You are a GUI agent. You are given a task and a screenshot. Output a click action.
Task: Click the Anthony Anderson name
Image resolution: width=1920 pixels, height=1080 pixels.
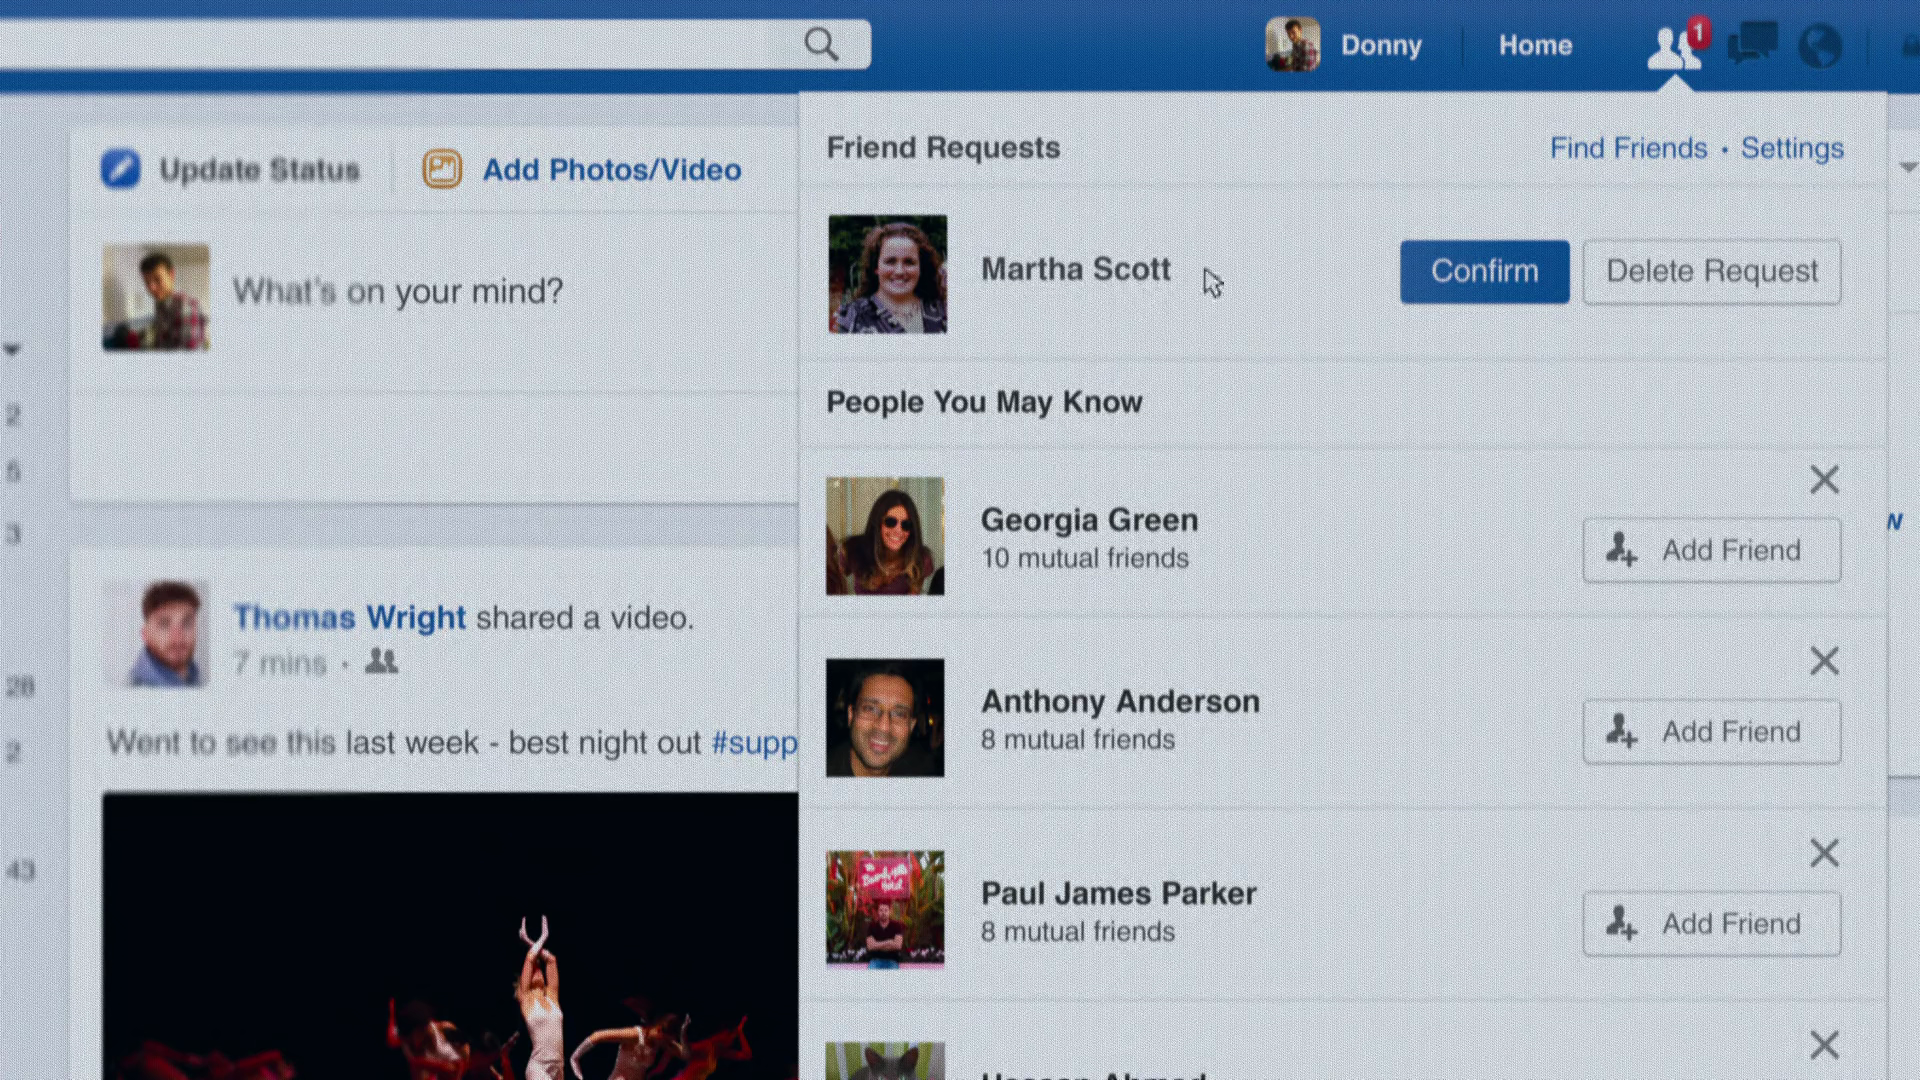coord(1120,702)
